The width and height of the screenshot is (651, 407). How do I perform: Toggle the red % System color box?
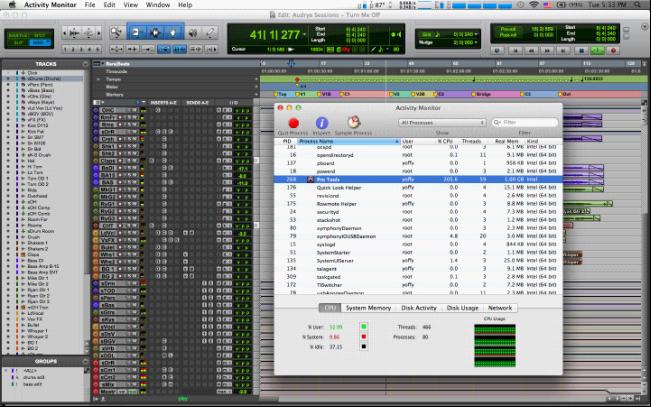[364, 337]
